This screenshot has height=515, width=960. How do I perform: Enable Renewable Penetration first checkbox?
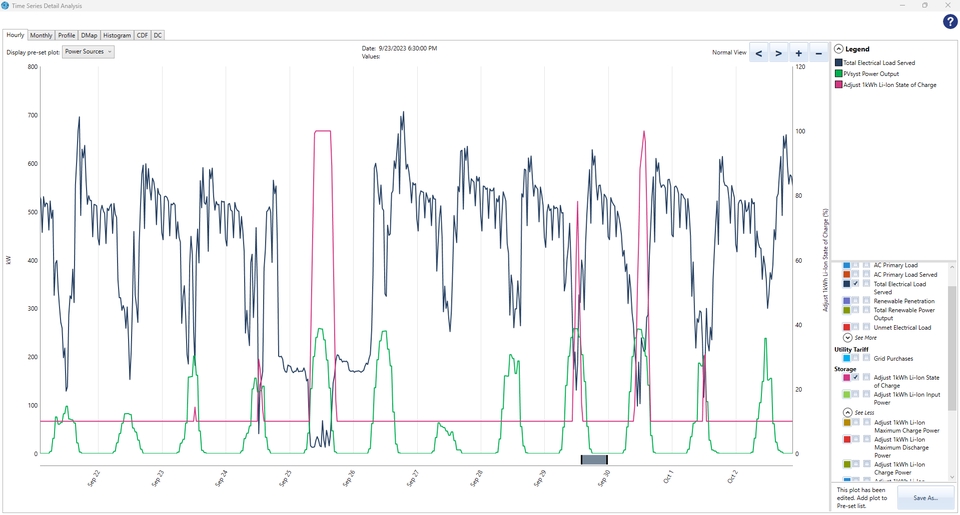(x=856, y=301)
